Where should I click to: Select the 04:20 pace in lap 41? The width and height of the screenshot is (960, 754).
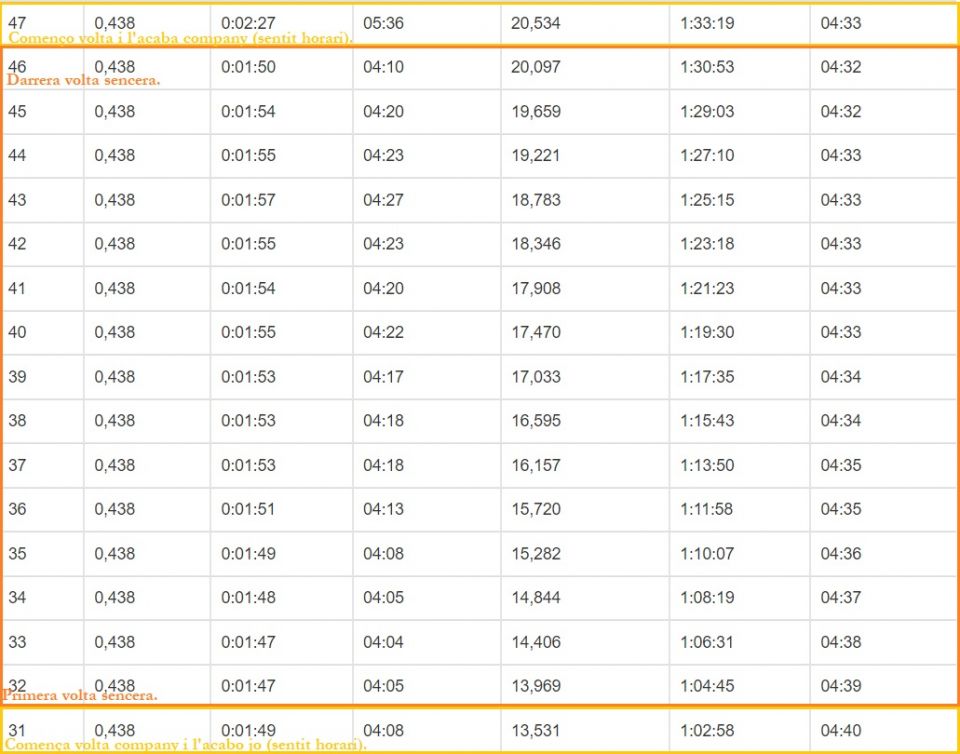coord(383,288)
